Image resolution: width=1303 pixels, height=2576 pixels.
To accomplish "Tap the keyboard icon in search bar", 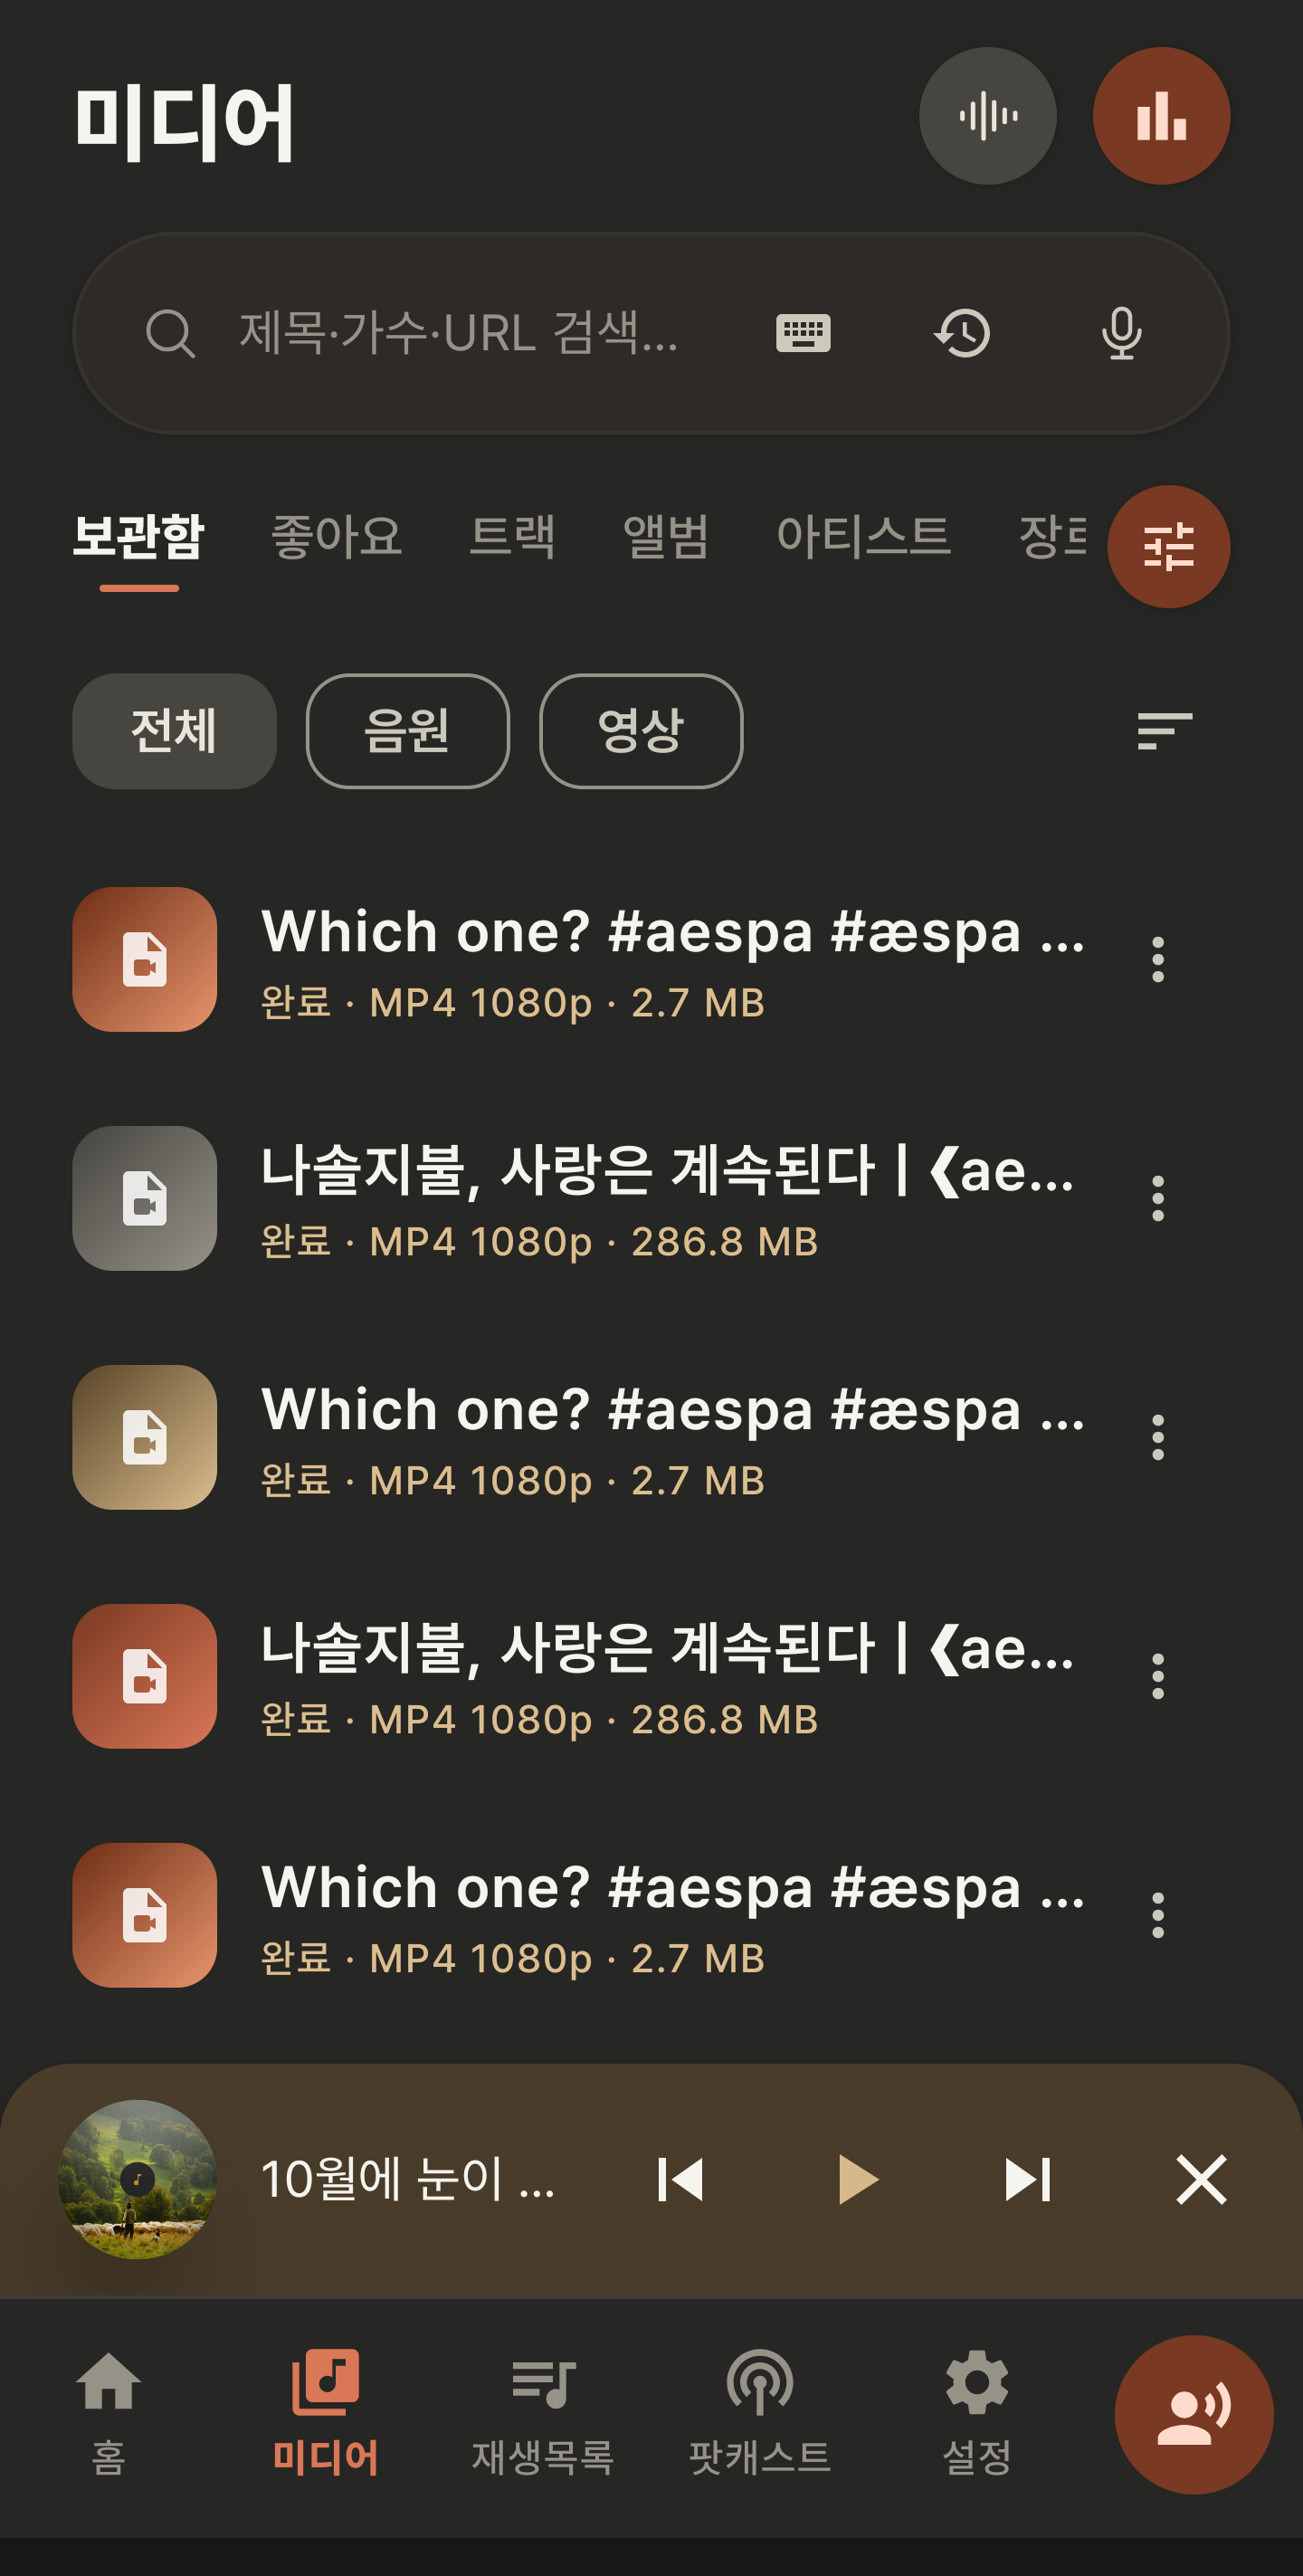I will tap(803, 333).
